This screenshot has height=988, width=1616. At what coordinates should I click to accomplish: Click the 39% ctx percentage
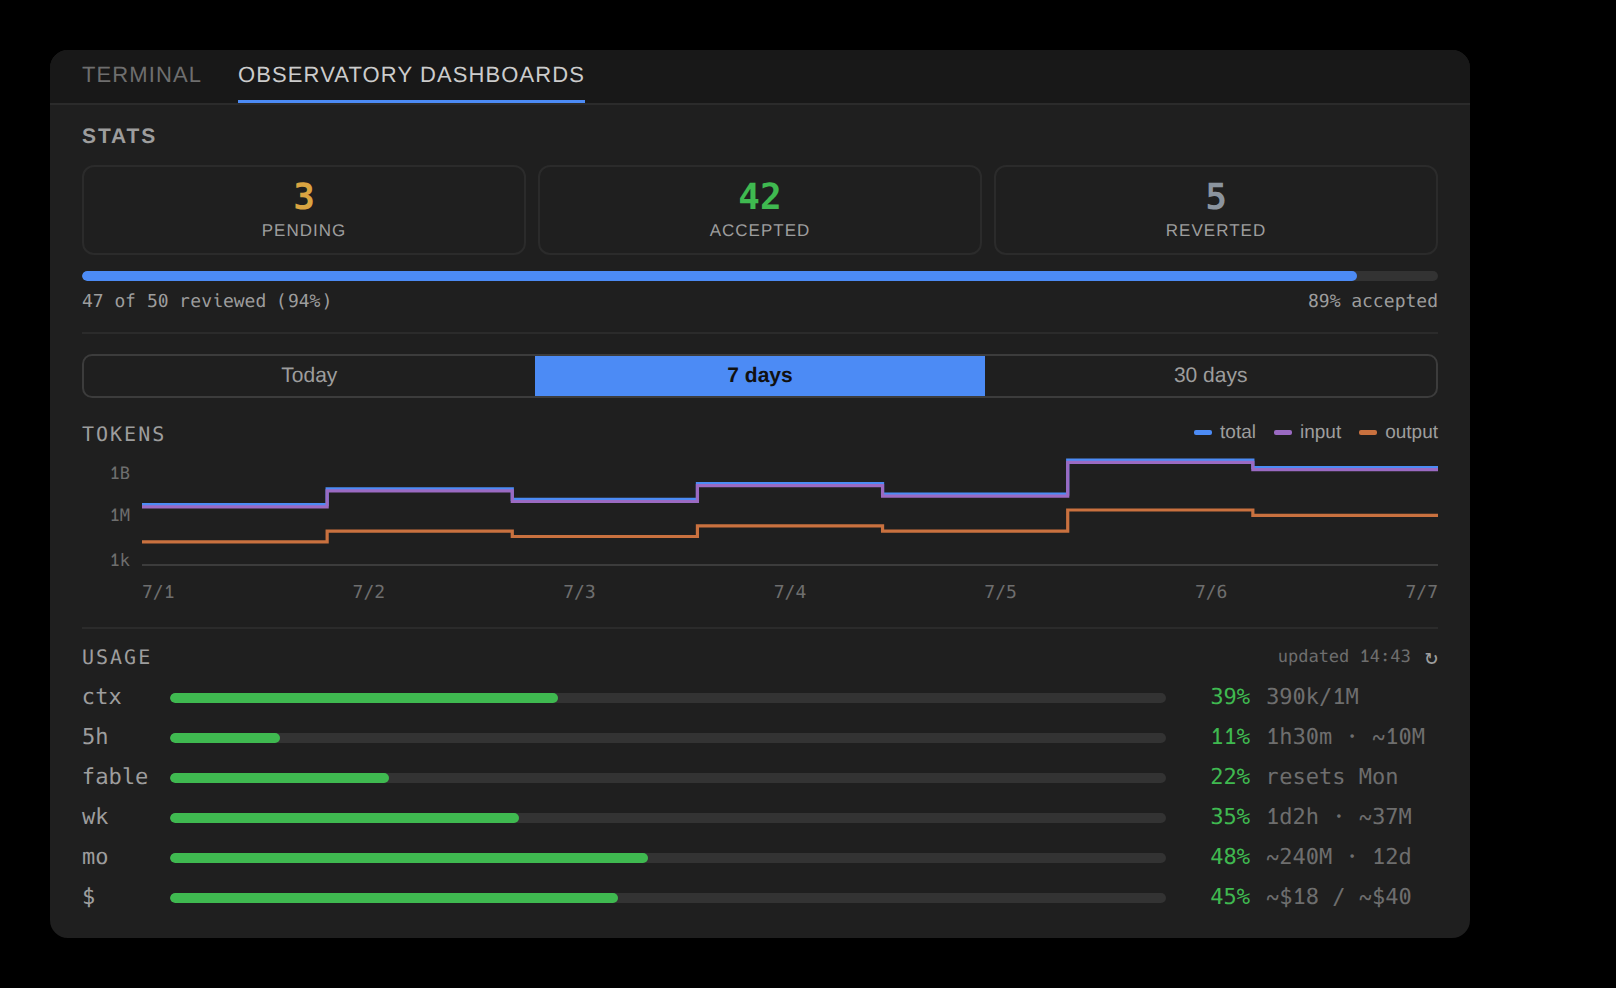[1230, 697]
